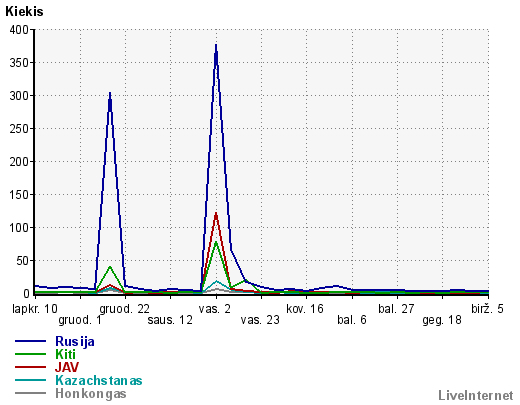Click the green Kiti legend line swatch
The width and height of the screenshot is (520, 405).
(x=30, y=354)
